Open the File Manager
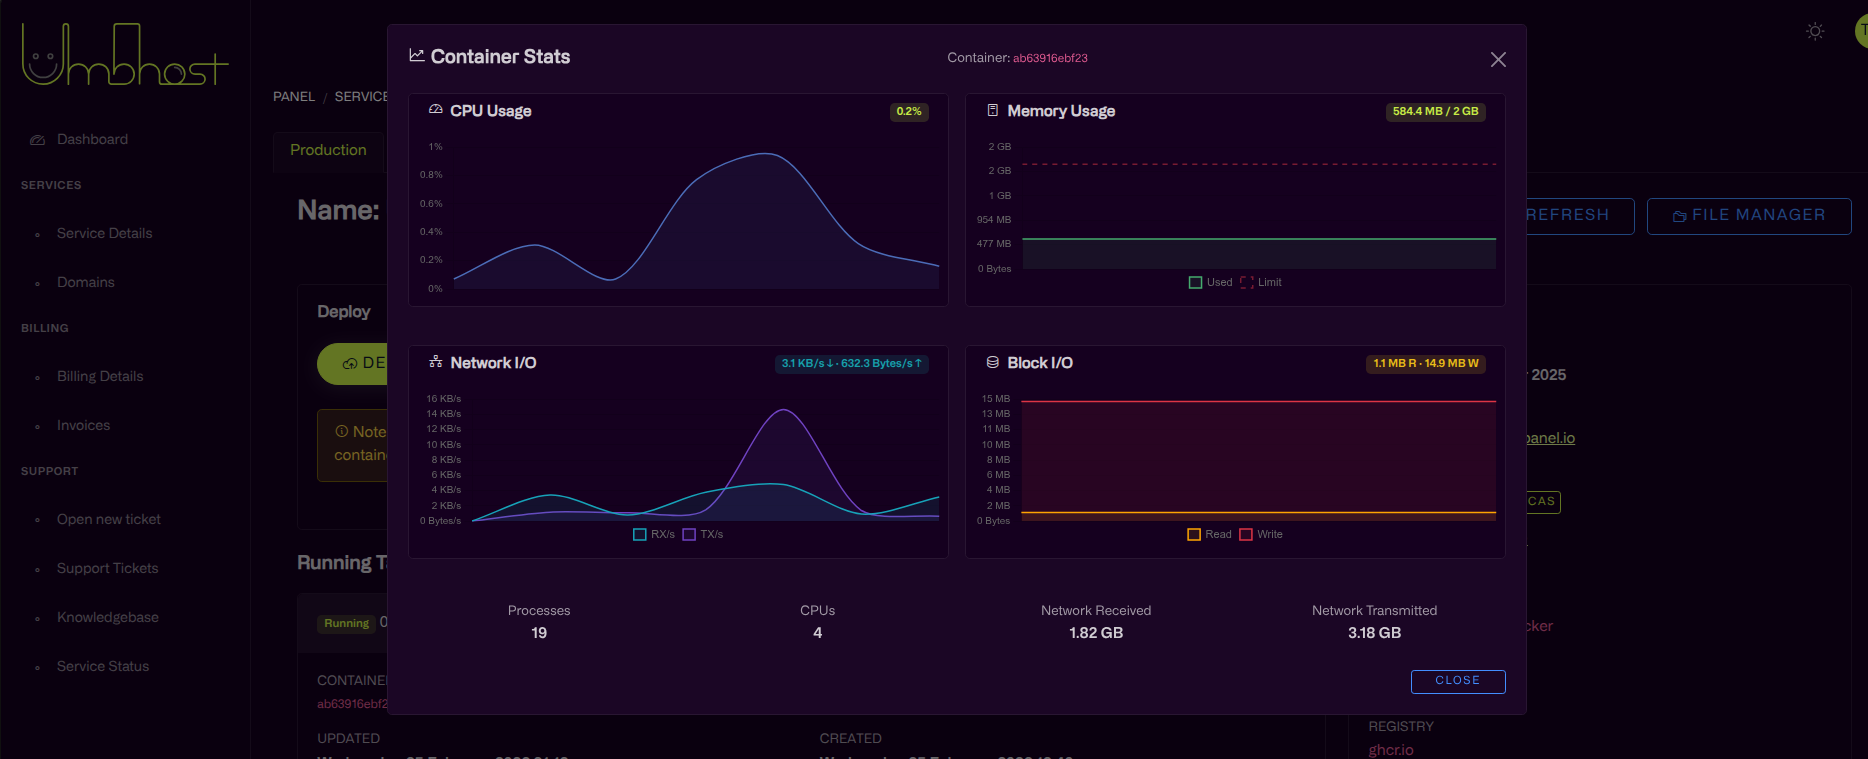The height and width of the screenshot is (759, 1868). [x=1748, y=216]
